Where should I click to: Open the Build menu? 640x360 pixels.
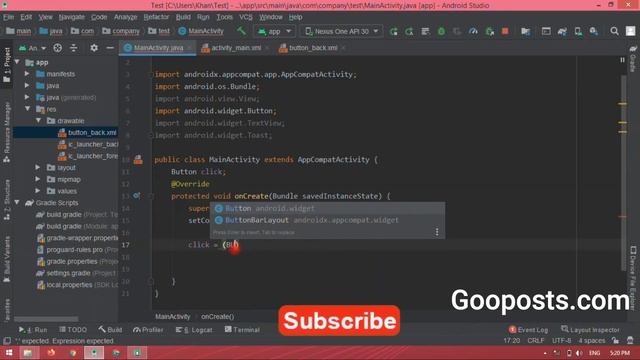click(x=183, y=17)
